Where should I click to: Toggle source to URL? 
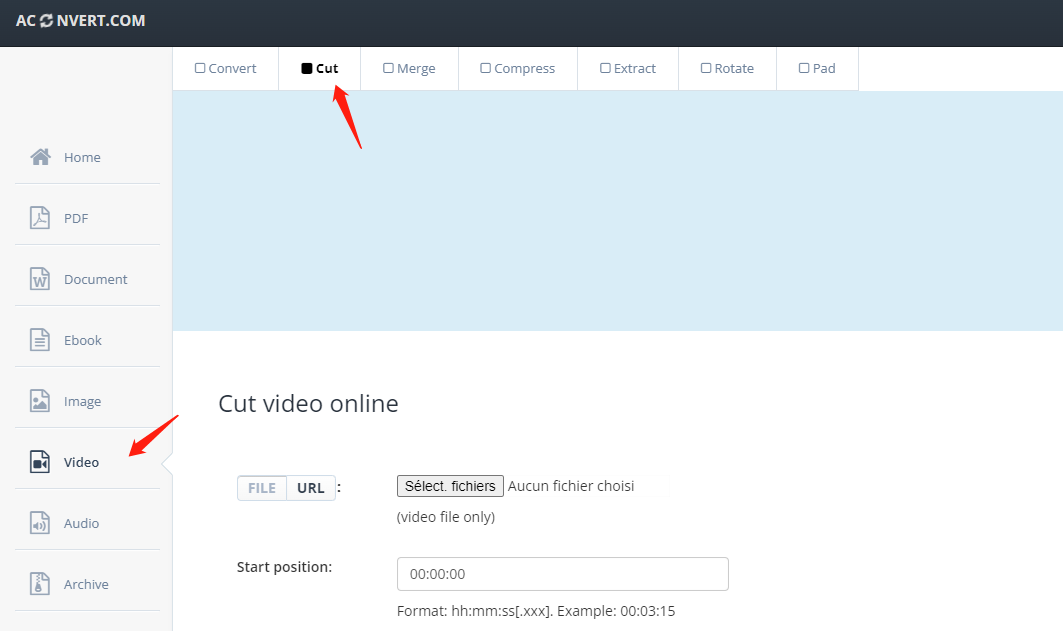point(311,488)
